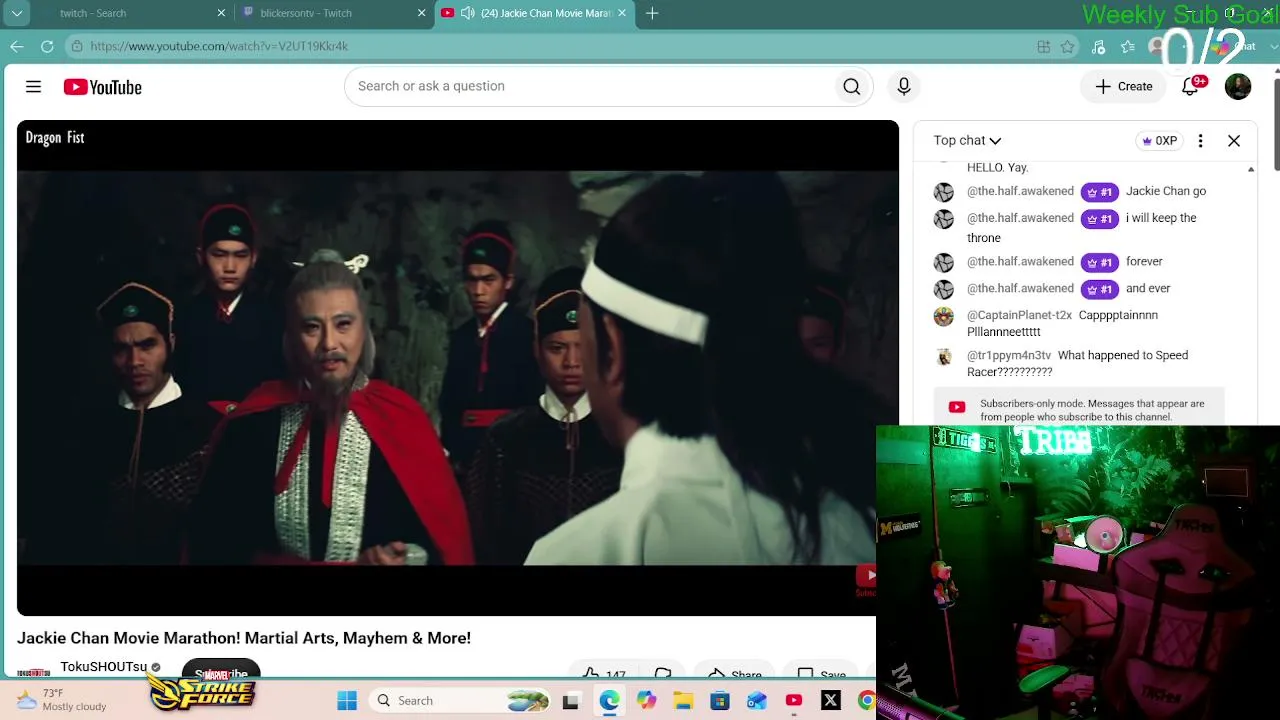Go to YouTube home via the logo

coord(103,87)
